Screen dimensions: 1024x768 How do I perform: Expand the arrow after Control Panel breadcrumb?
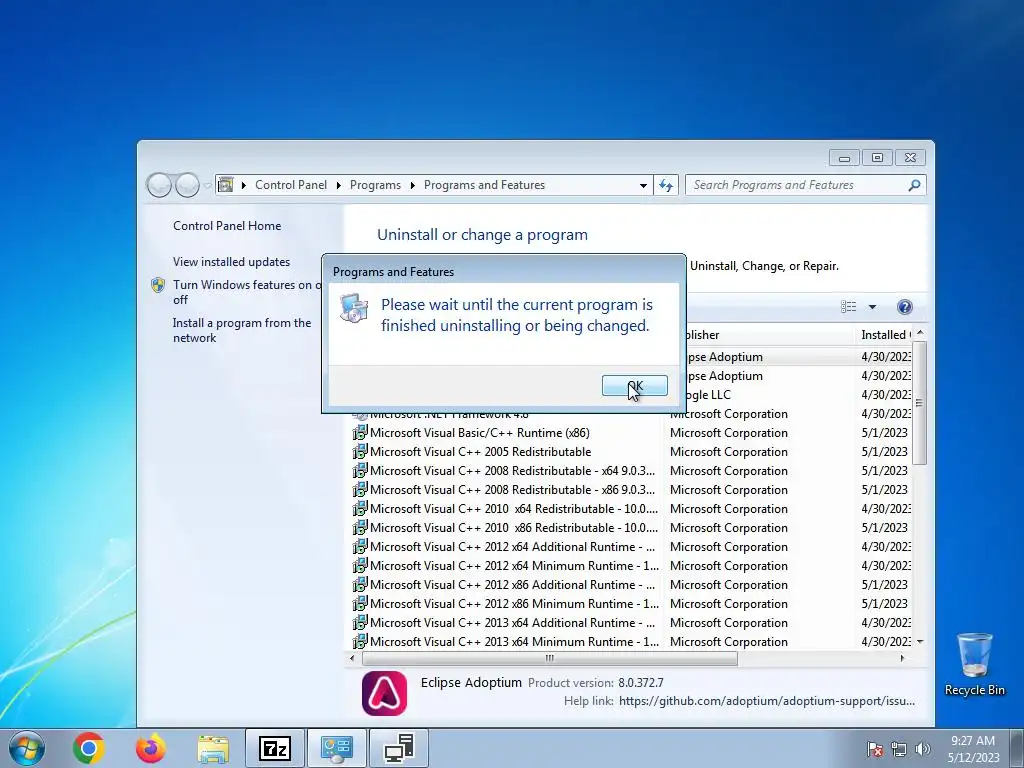(338, 185)
